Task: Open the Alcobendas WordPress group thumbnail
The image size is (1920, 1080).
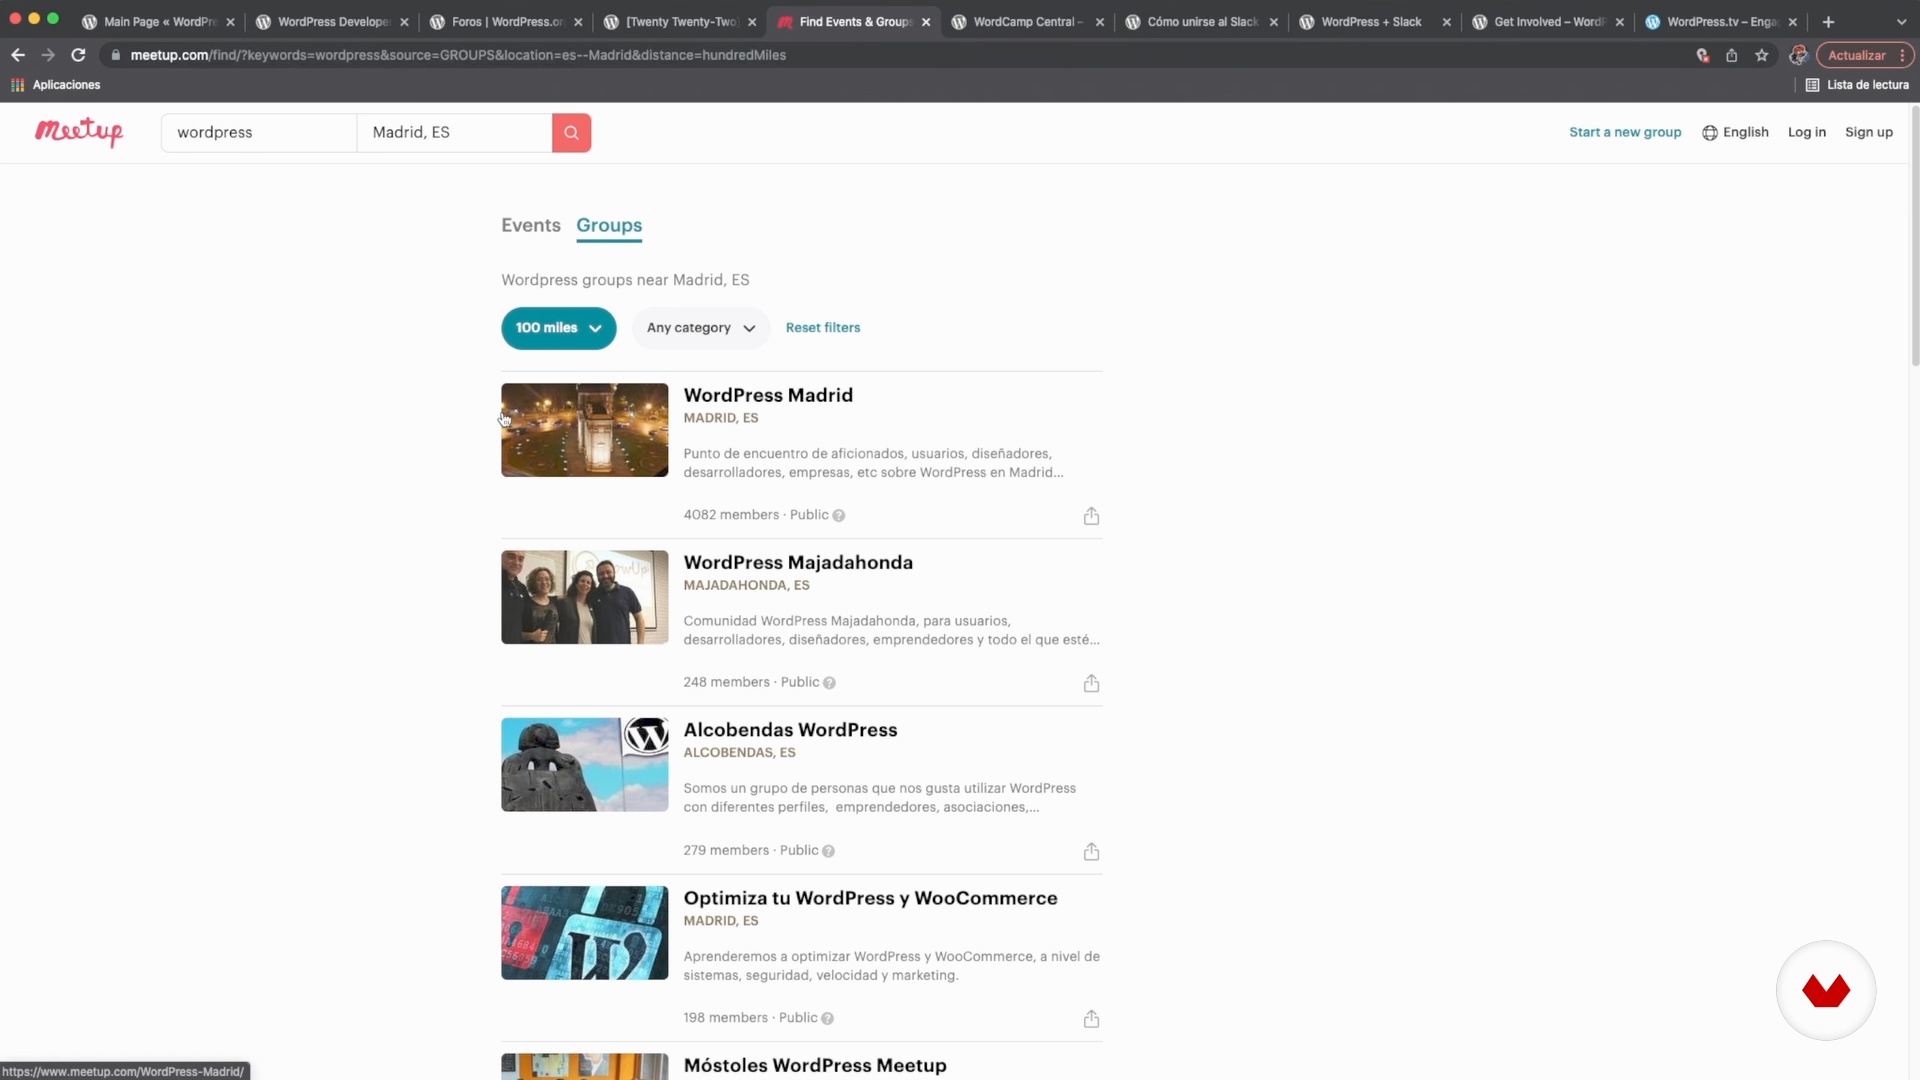Action: pyautogui.click(x=584, y=764)
